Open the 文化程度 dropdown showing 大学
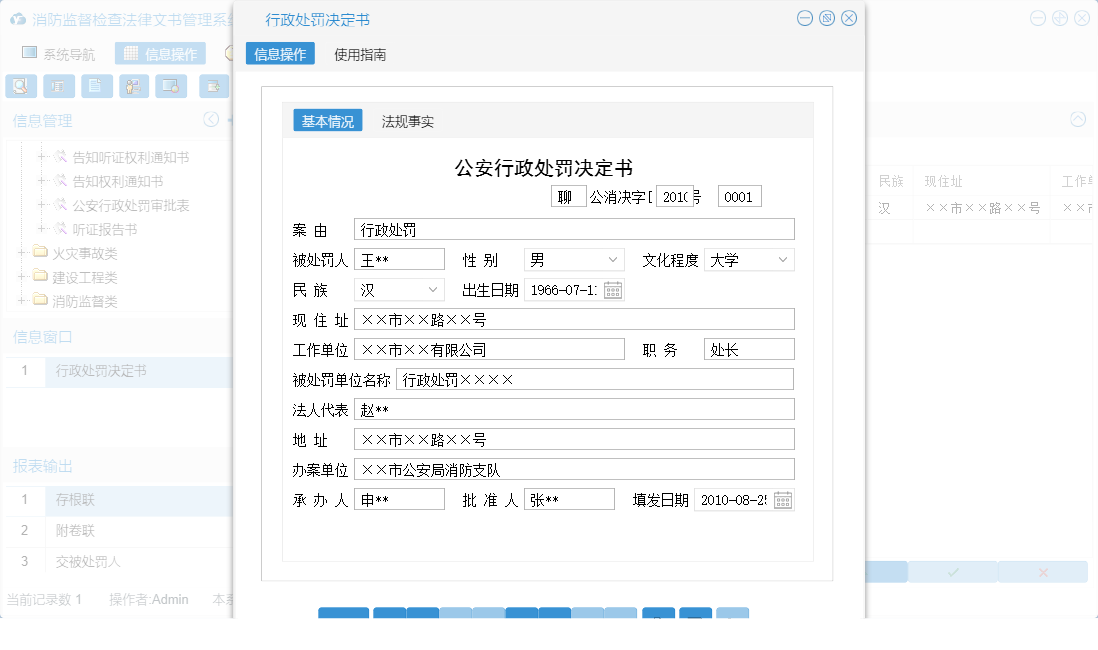1098x650 pixels. [747, 258]
